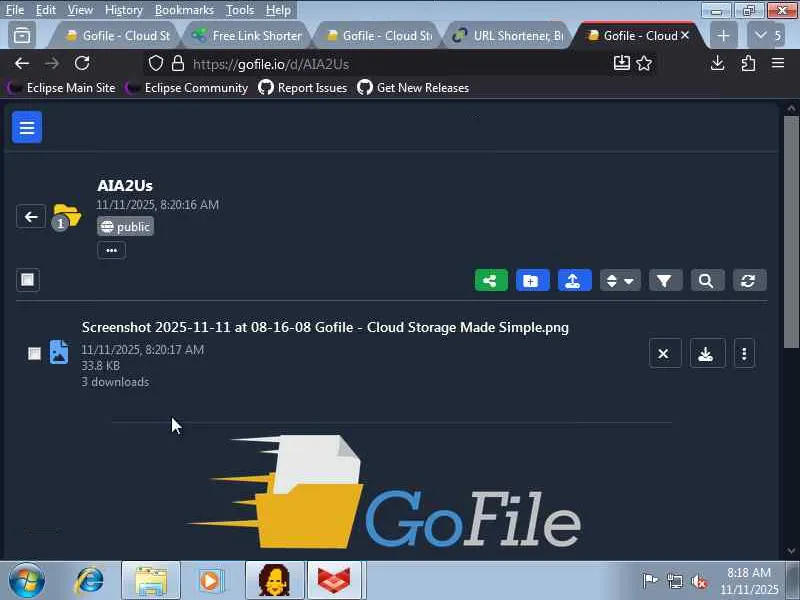Expand the list all tabs chevron
The image size is (800, 600).
[760, 36]
